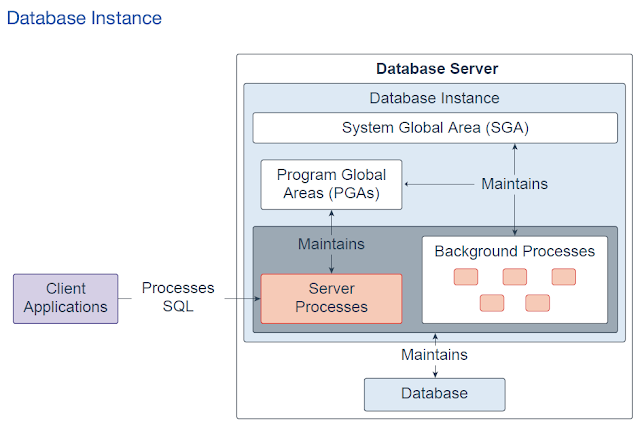The width and height of the screenshot is (640, 428).
Task: Select the Database box below the instance
Action: (x=435, y=395)
